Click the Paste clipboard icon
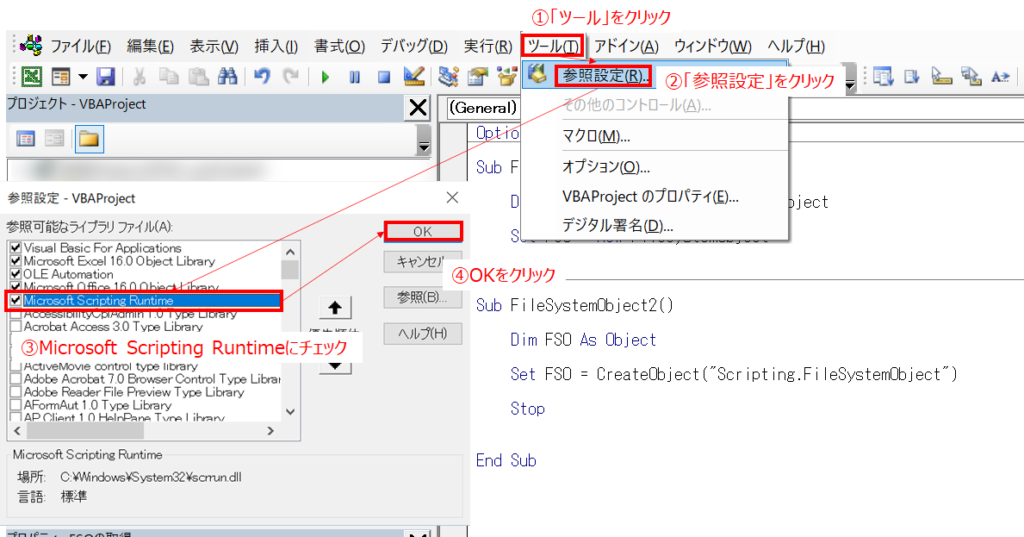1024x537 pixels. tap(199, 76)
